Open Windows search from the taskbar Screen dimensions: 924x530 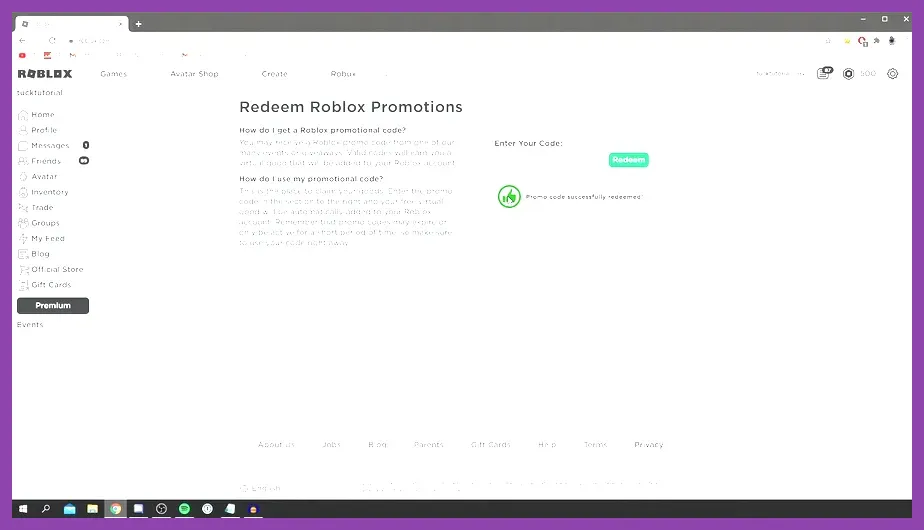[46, 509]
